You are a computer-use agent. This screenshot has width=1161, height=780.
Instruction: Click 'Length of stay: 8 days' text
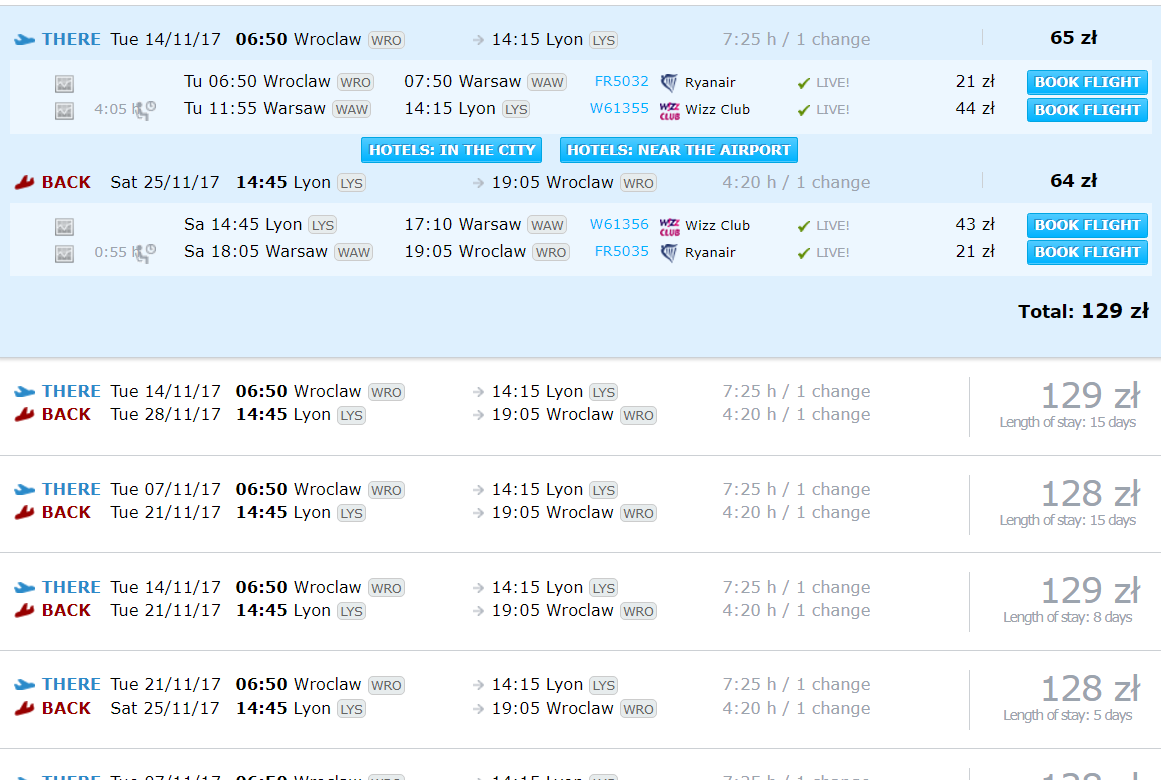click(1067, 617)
